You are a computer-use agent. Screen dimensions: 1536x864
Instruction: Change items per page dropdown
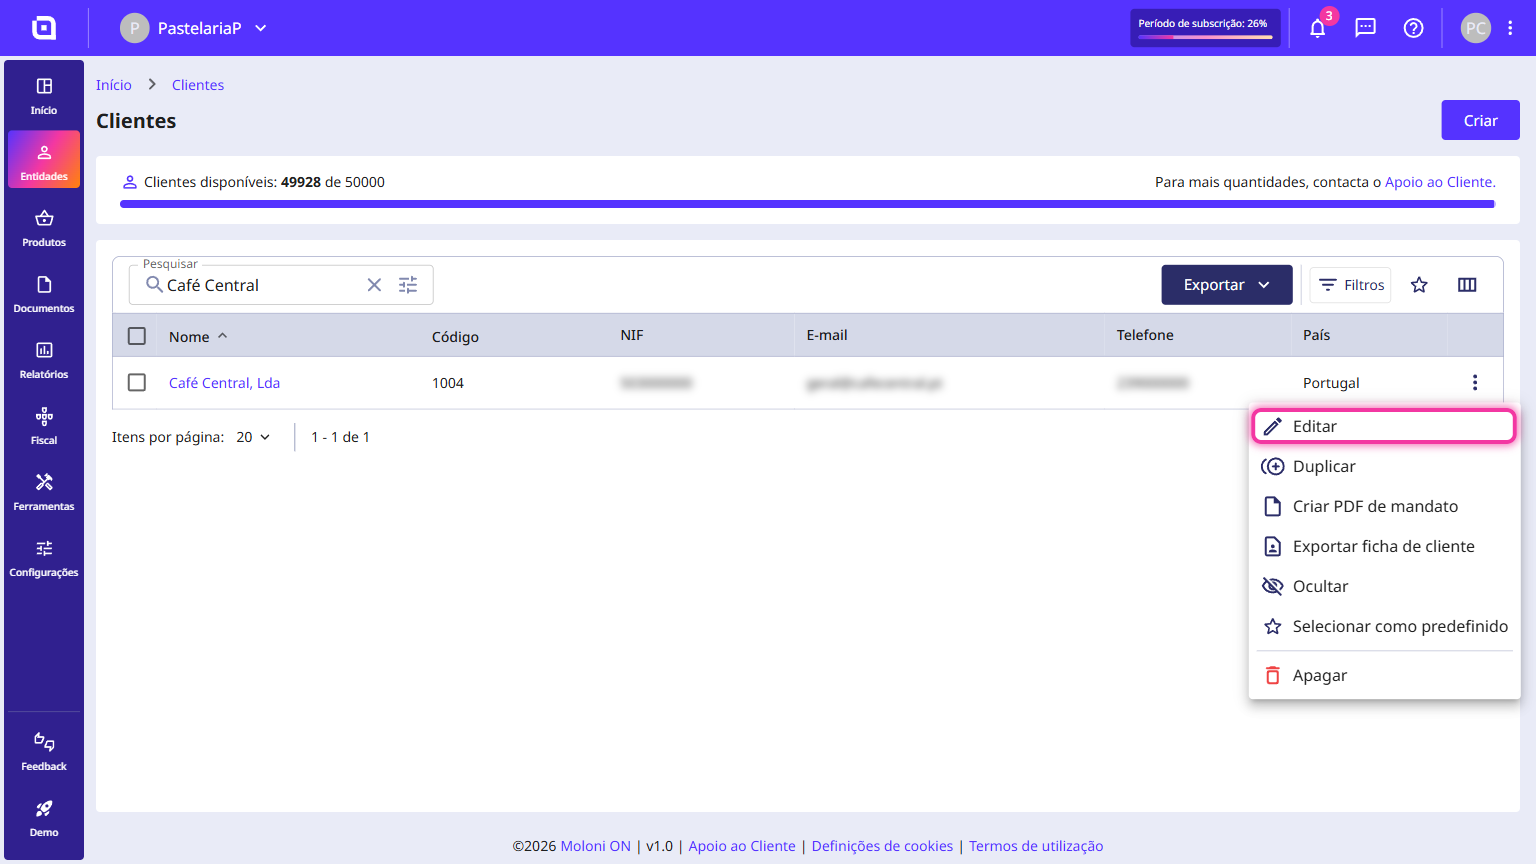click(254, 437)
